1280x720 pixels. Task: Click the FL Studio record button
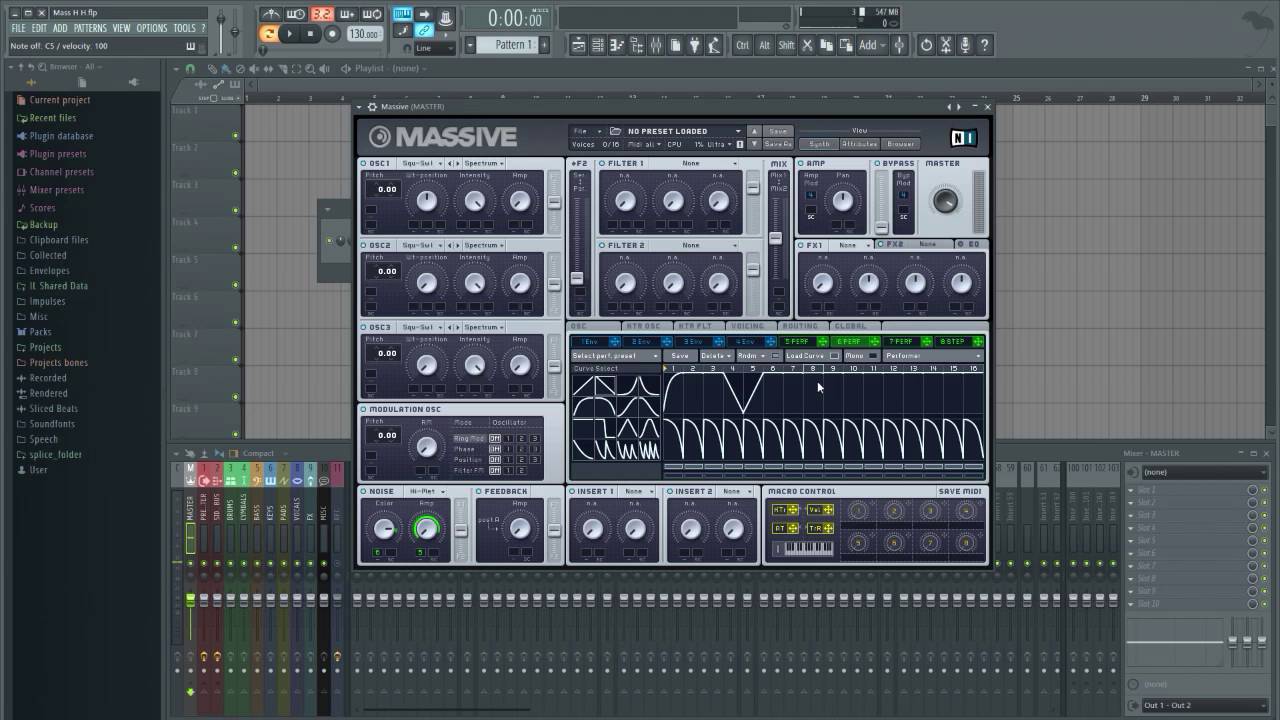point(332,33)
